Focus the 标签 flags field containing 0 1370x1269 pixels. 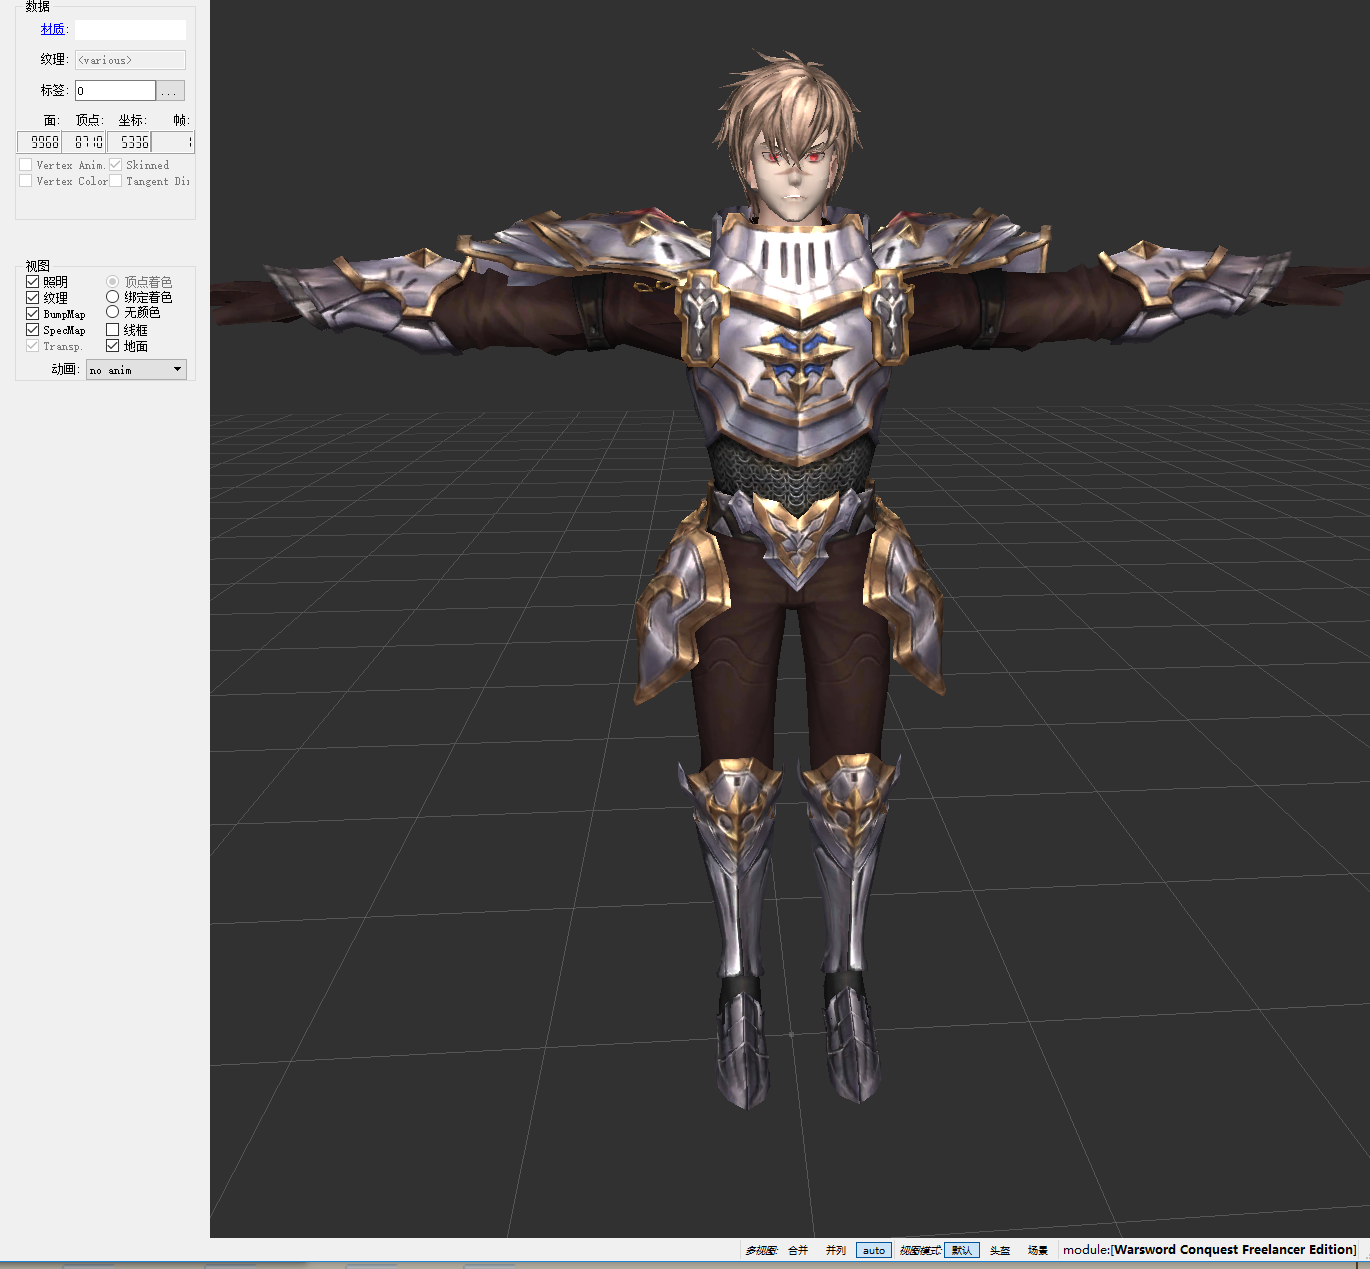click(115, 90)
